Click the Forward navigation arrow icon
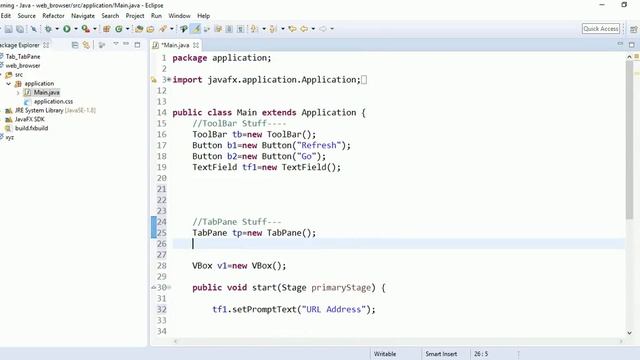 coord(323,29)
